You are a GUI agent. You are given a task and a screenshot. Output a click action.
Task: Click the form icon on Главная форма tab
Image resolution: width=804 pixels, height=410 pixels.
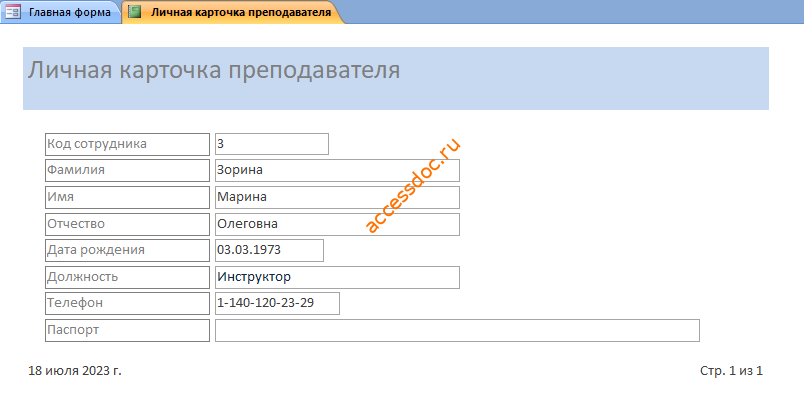pyautogui.click(x=13, y=12)
